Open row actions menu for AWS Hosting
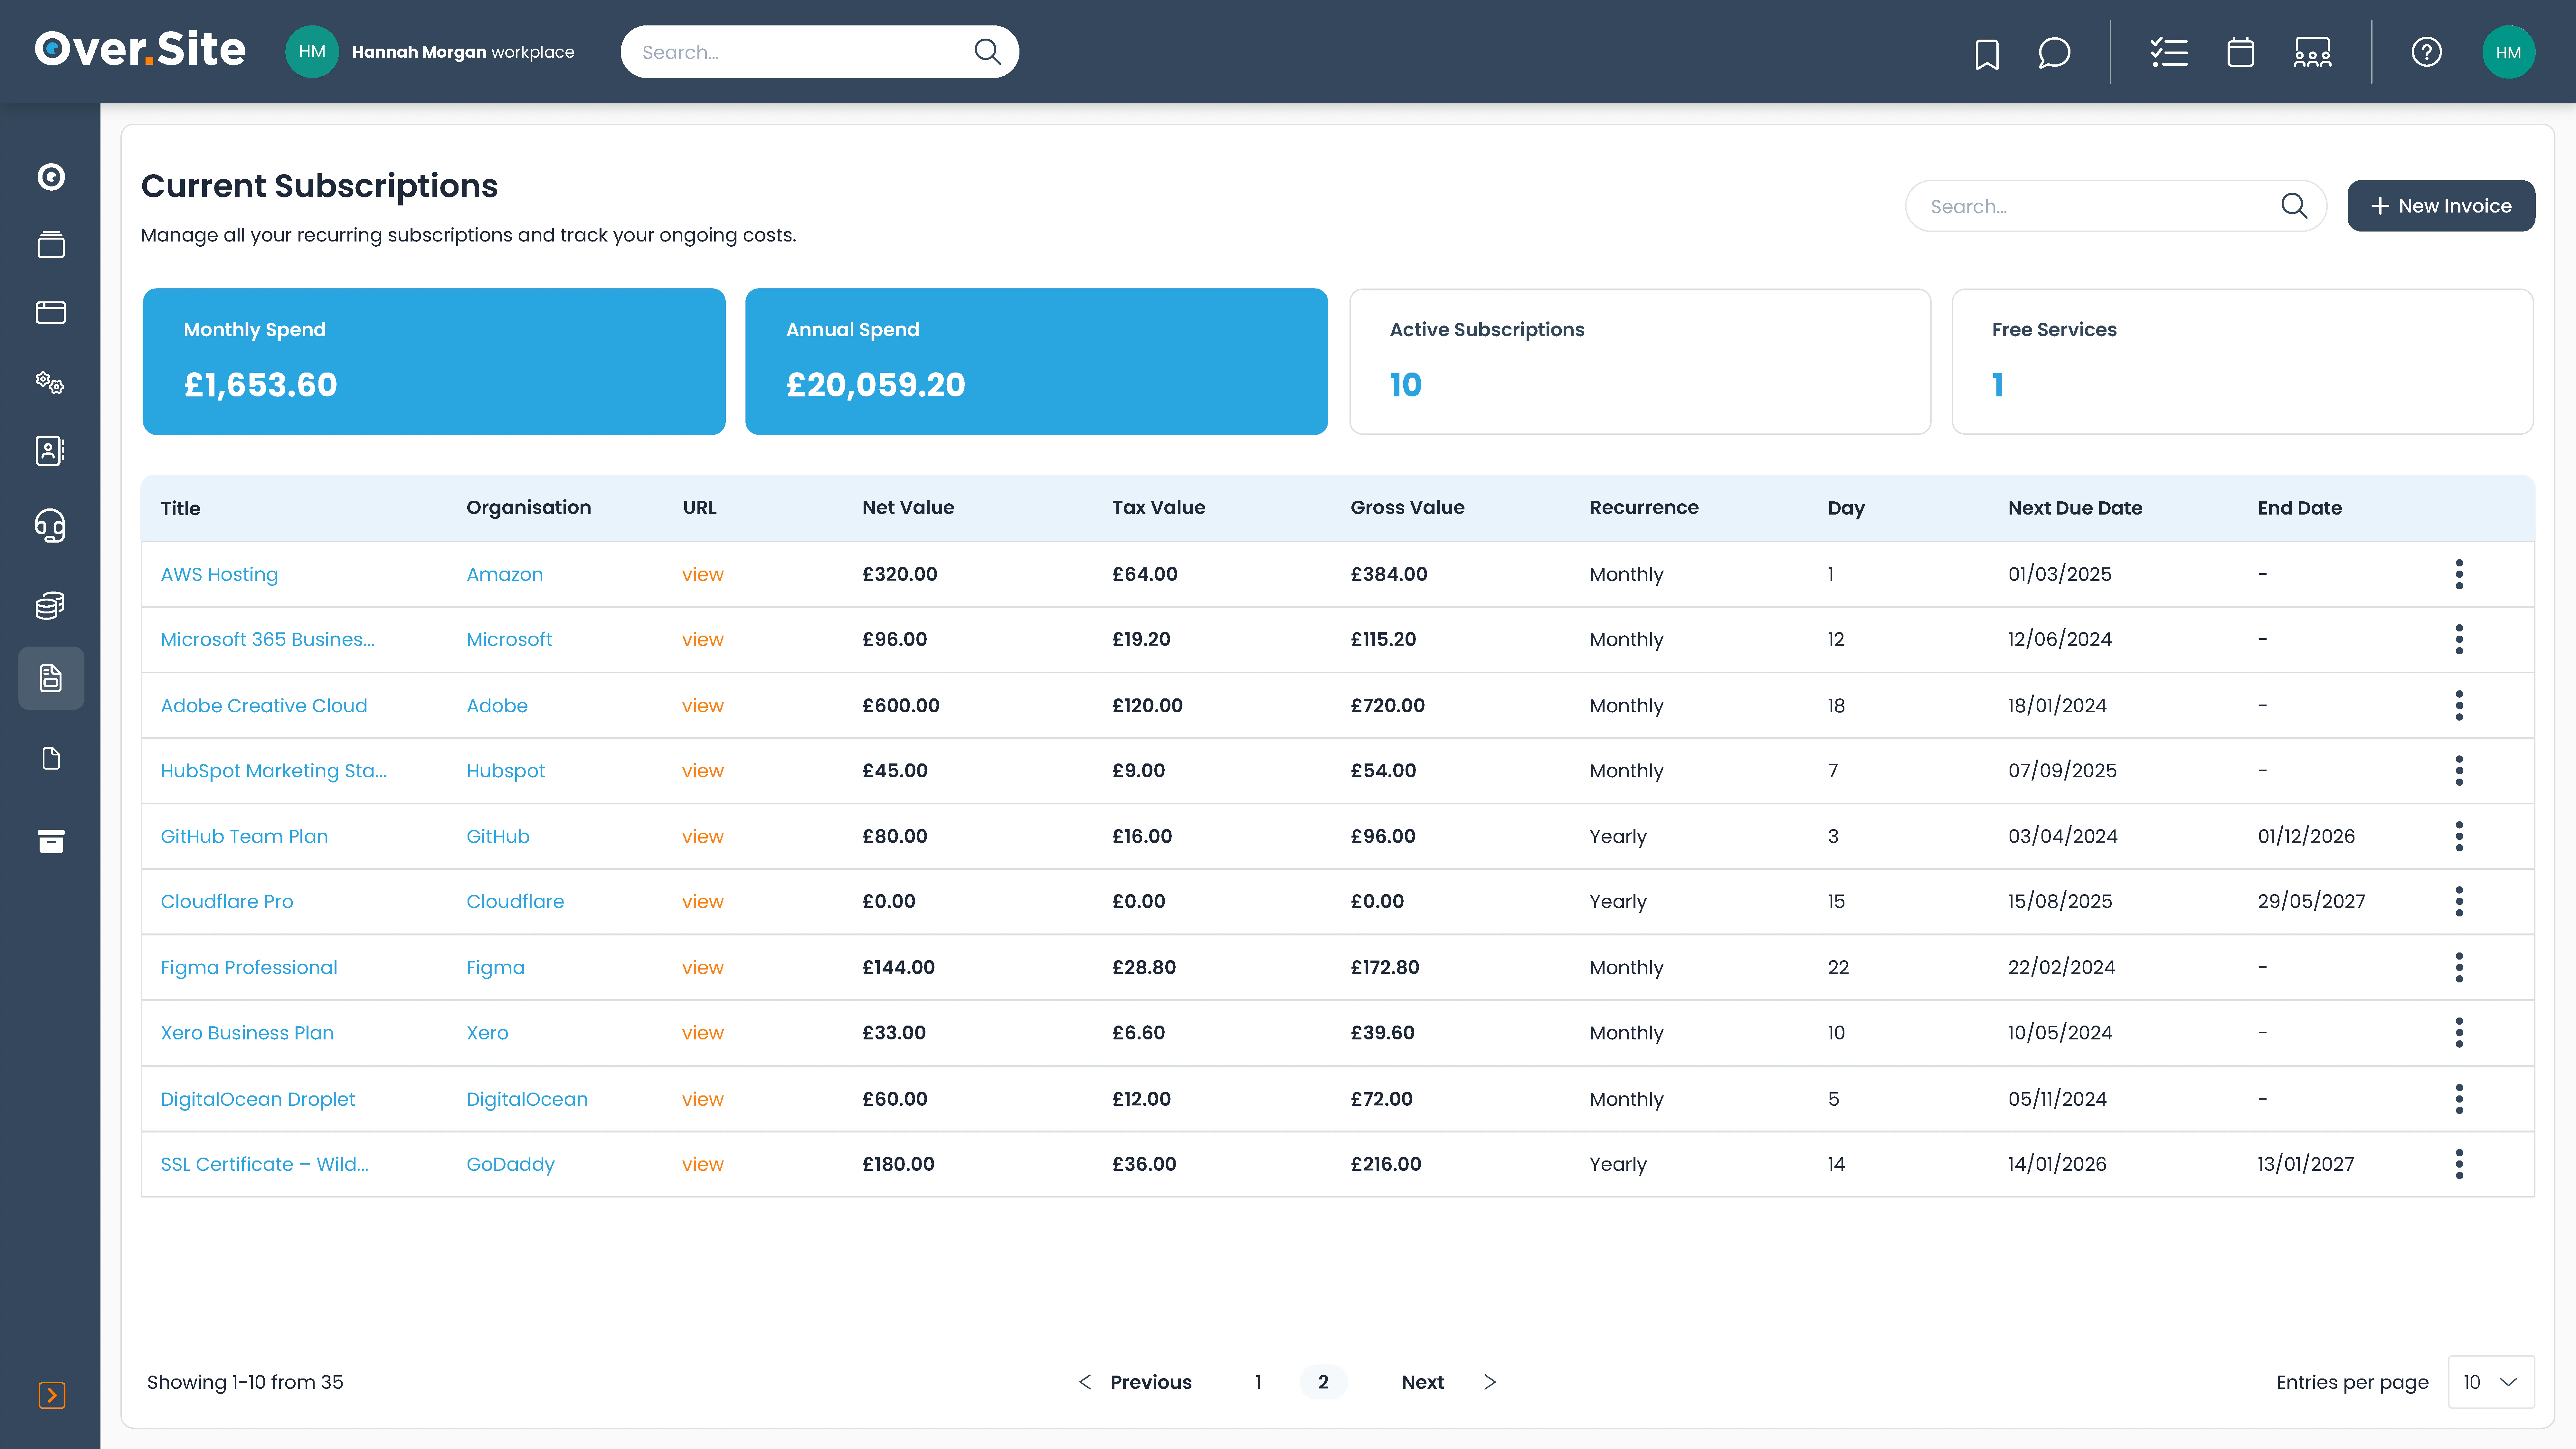 click(x=2459, y=574)
